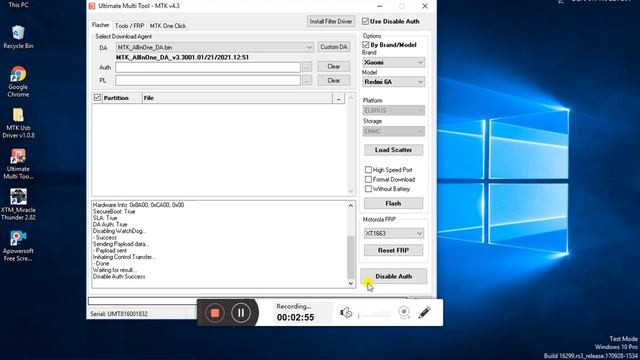
Task: Open the DA MTK_AllInOne_DA.bin dropdown
Action: coord(215,47)
